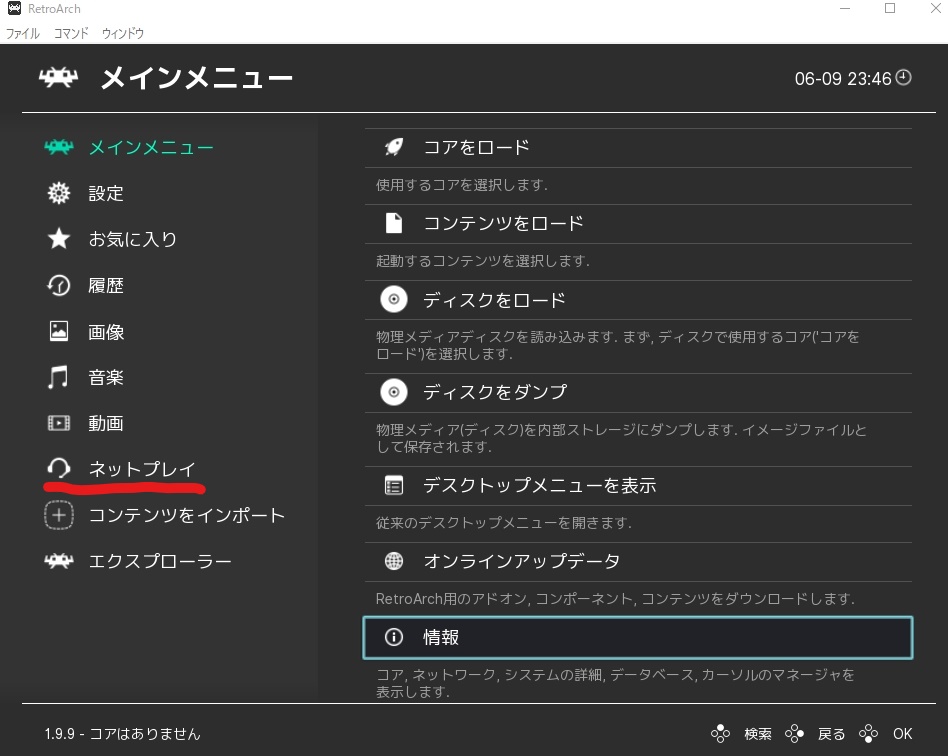Click the music note icon for 音楽
This screenshot has width=948, height=756.
[59, 377]
